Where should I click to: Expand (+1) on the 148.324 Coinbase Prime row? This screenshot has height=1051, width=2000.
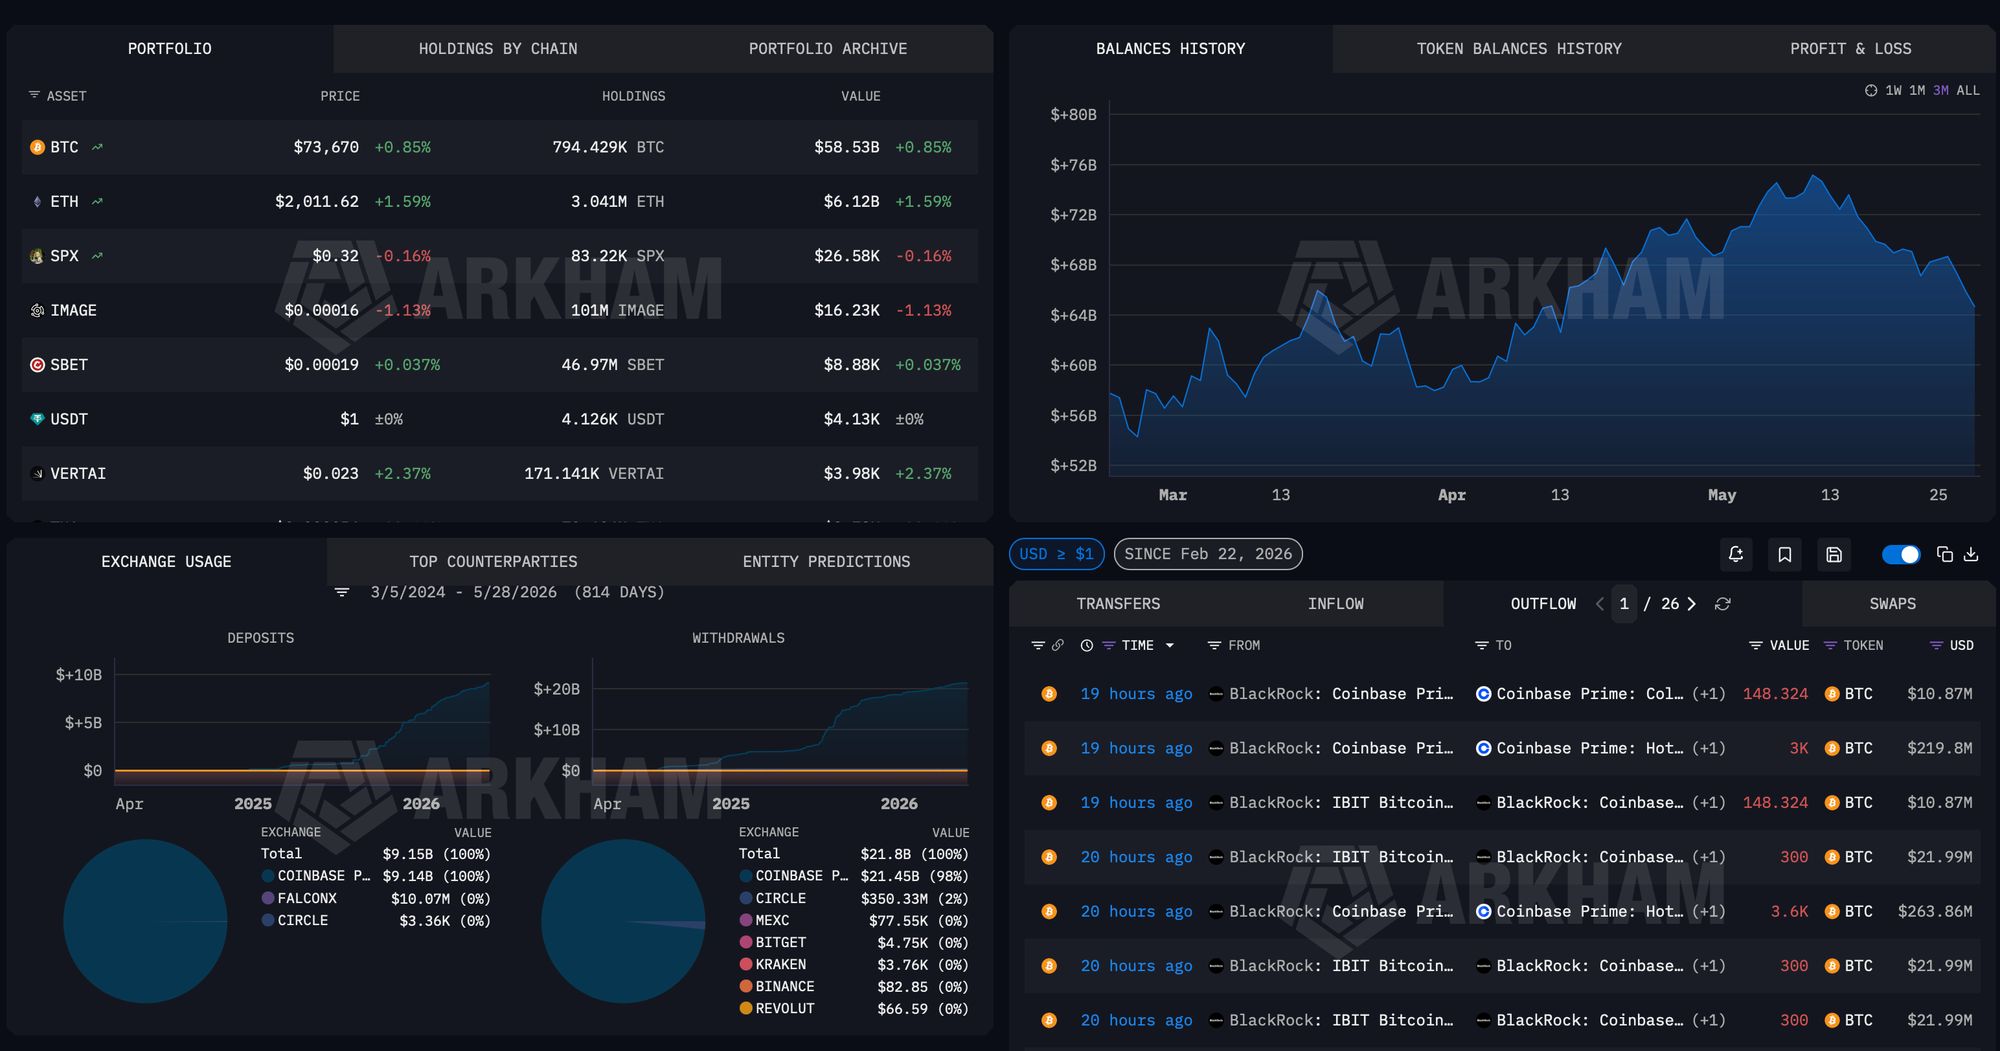(x=1708, y=694)
